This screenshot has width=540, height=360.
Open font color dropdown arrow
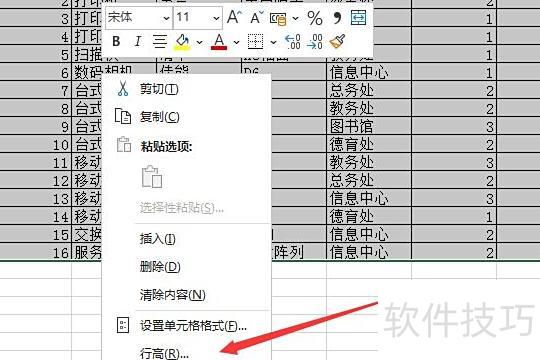click(x=236, y=42)
